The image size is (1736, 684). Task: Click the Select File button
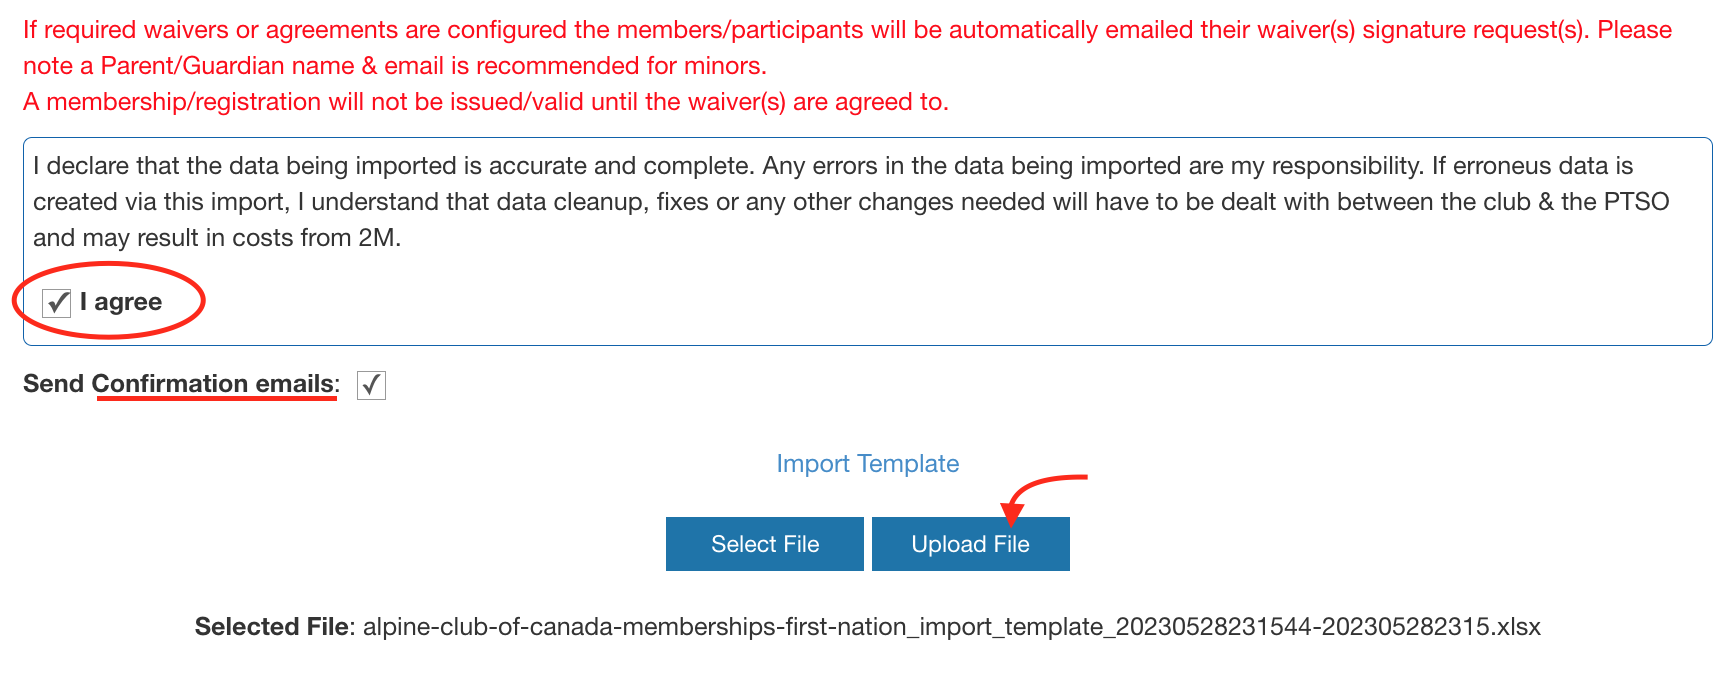coord(765,544)
